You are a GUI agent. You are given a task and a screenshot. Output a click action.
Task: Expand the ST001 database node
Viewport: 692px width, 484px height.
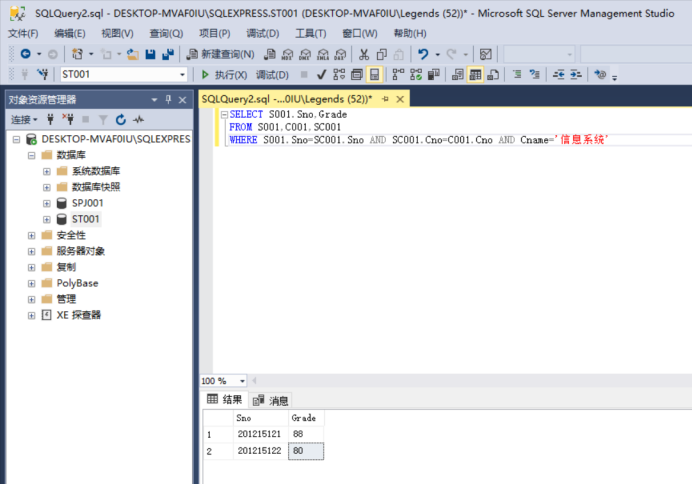pos(47,219)
